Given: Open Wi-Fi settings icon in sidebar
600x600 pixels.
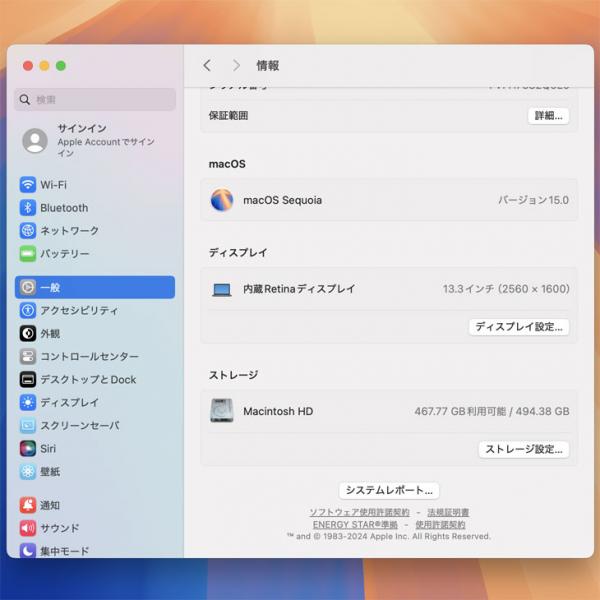Looking at the screenshot, I should point(28,185).
